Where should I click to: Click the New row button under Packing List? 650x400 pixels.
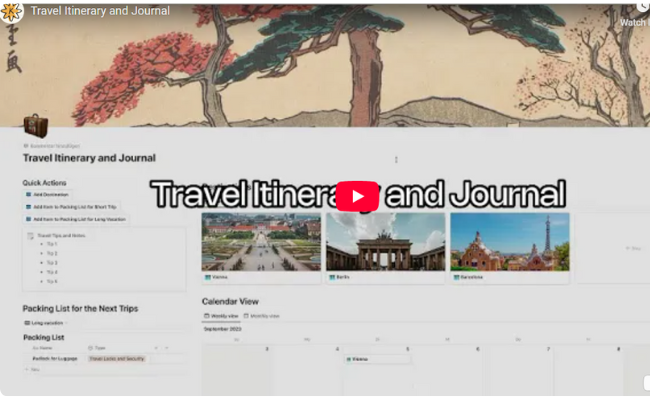[33, 369]
